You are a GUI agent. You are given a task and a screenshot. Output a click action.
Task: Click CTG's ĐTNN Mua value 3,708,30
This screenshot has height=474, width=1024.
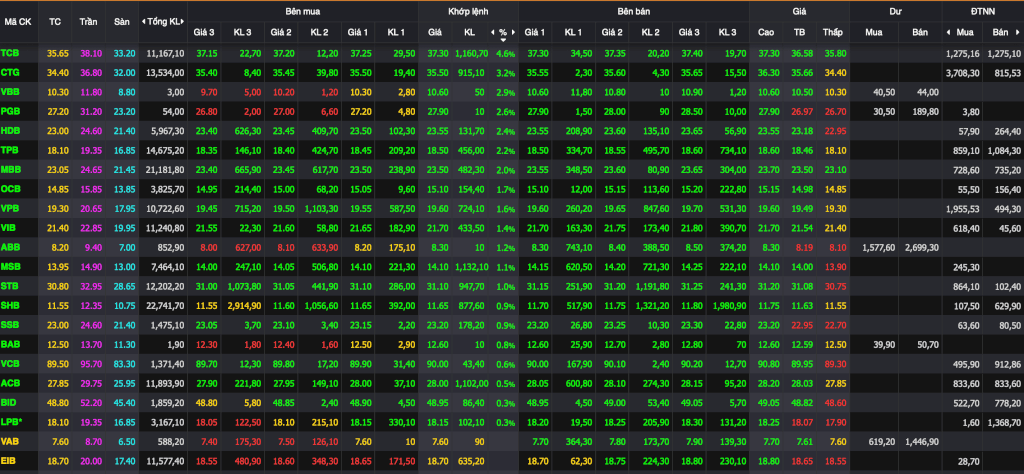click(x=963, y=72)
